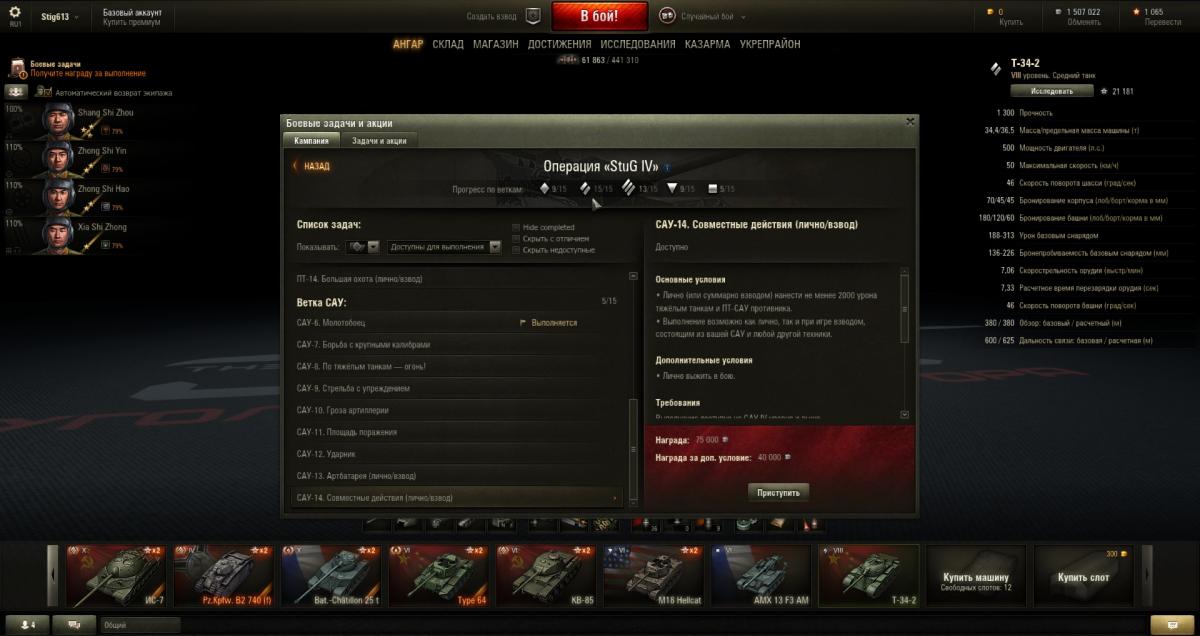Select task САУ-14. Совместные действия in list

point(457,497)
